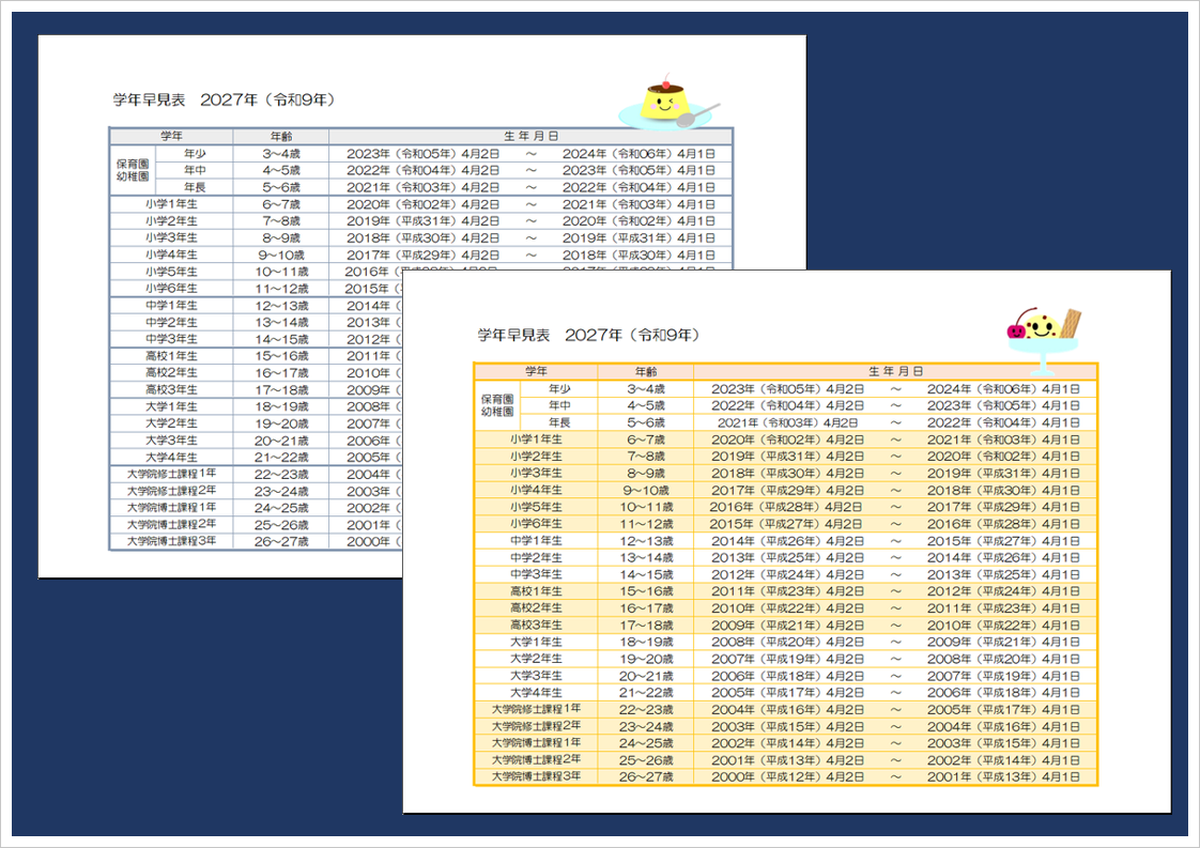This screenshot has height=848, width=1200.
Task: Select 2012年（平成24年）4月2日 in the orange table
Action: pos(787,574)
